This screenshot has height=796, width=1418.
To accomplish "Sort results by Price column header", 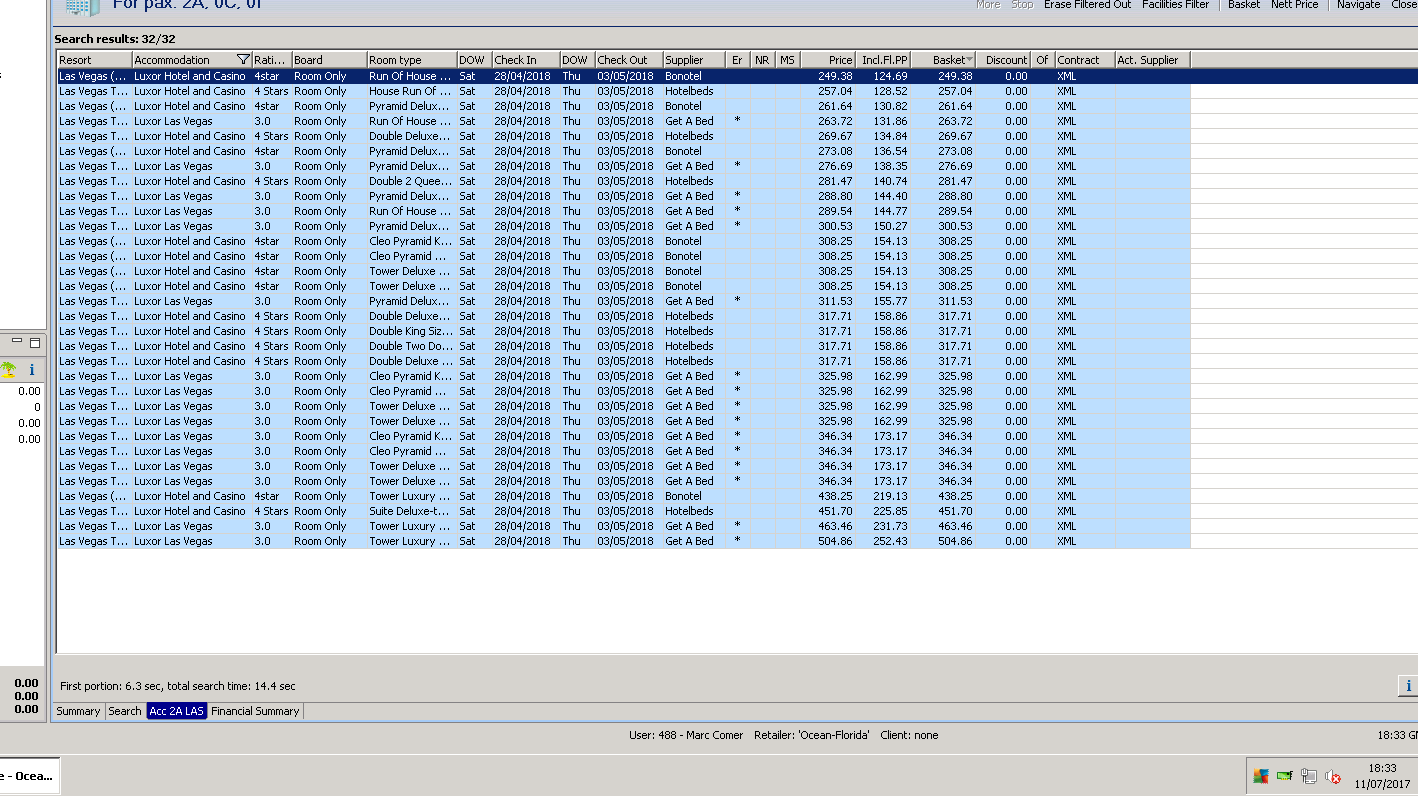I will 828,60.
